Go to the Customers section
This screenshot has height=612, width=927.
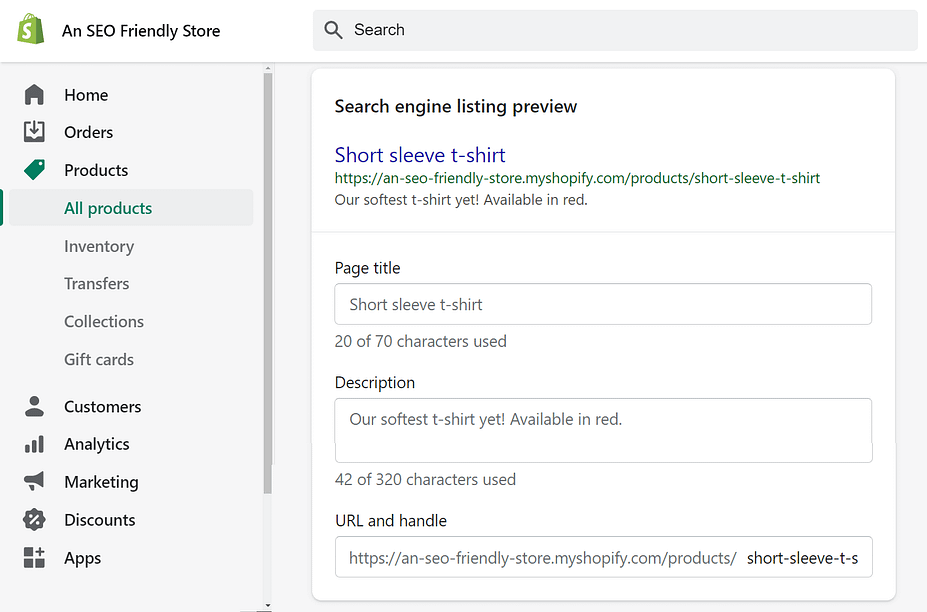point(103,407)
